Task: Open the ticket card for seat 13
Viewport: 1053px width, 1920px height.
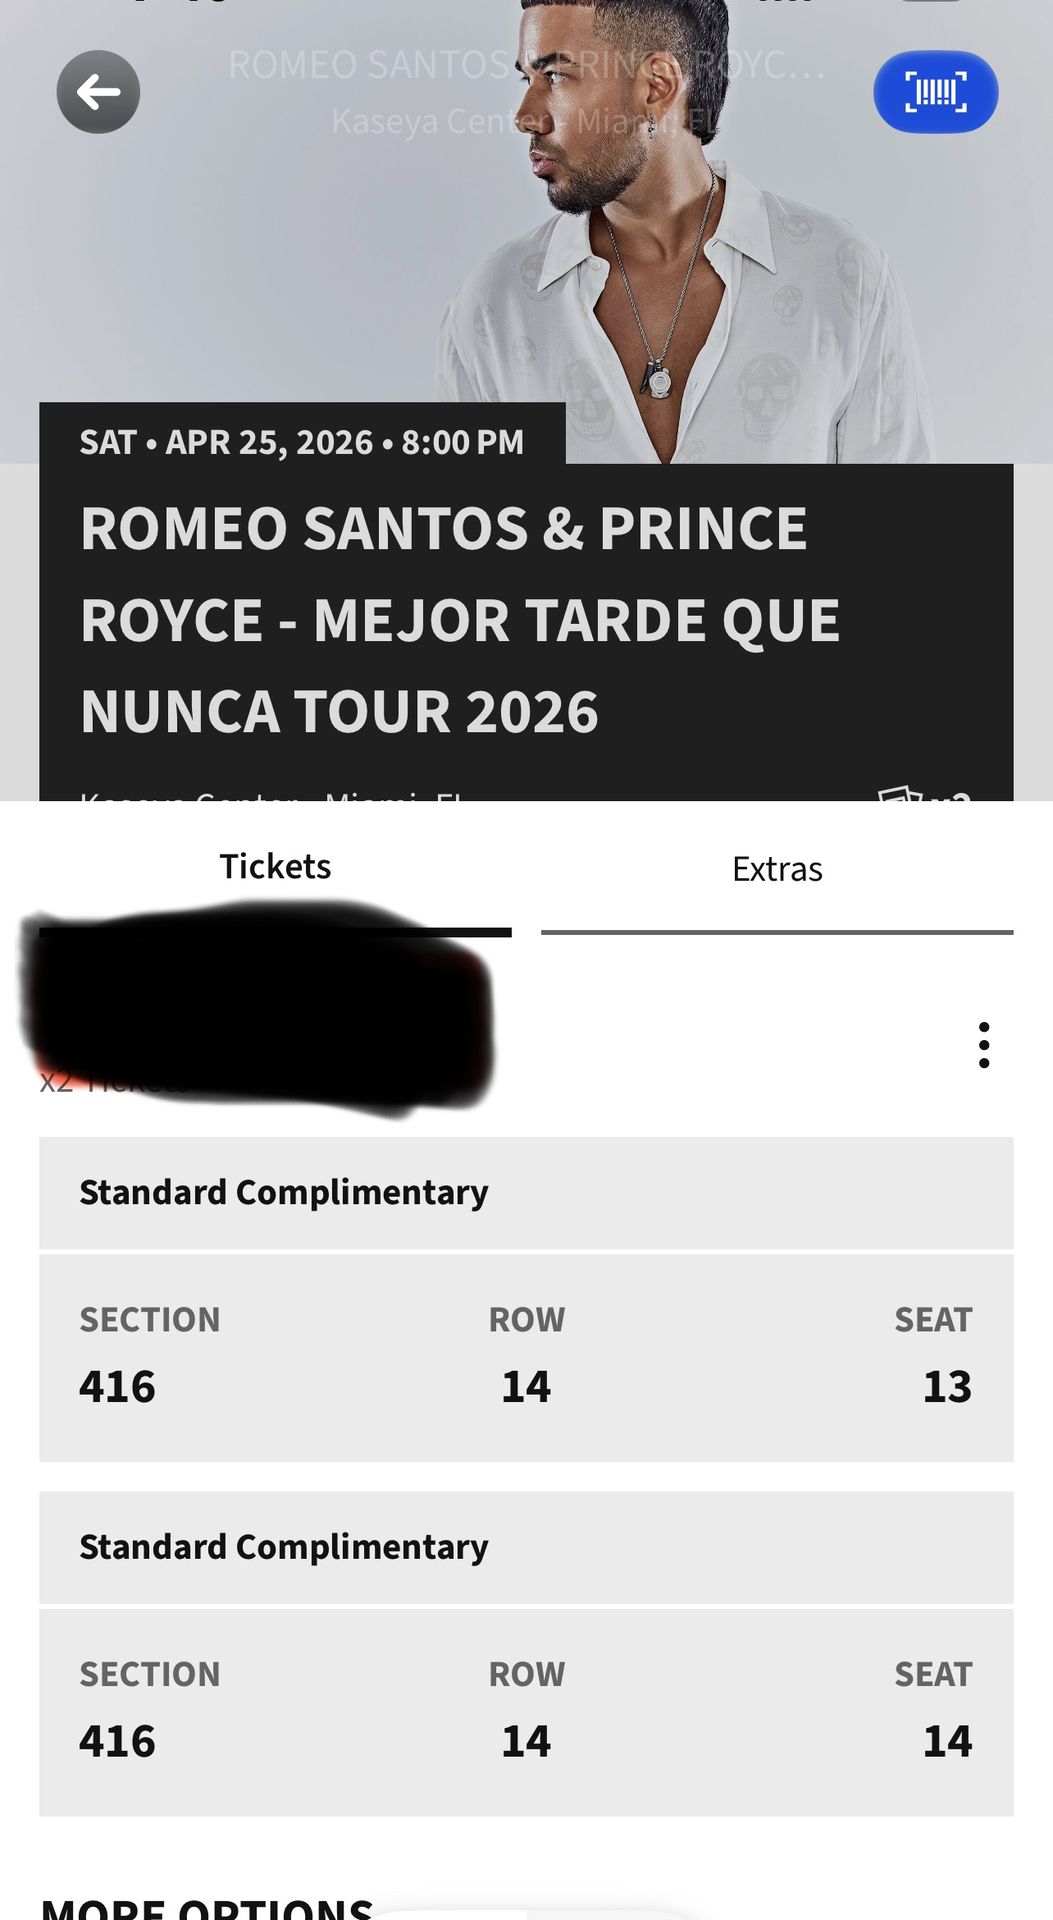Action: click(526, 1357)
